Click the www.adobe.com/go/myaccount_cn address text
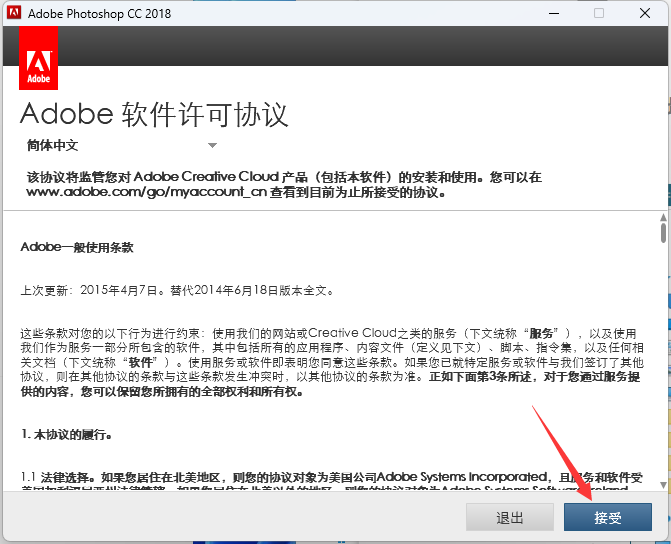671x544 pixels. tap(146, 192)
